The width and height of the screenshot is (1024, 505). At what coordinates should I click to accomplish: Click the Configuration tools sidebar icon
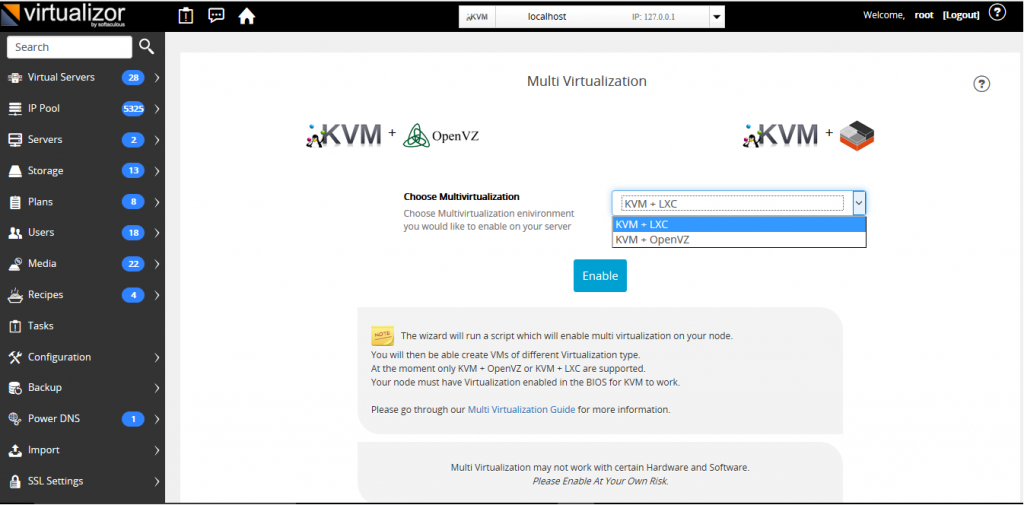click(15, 357)
